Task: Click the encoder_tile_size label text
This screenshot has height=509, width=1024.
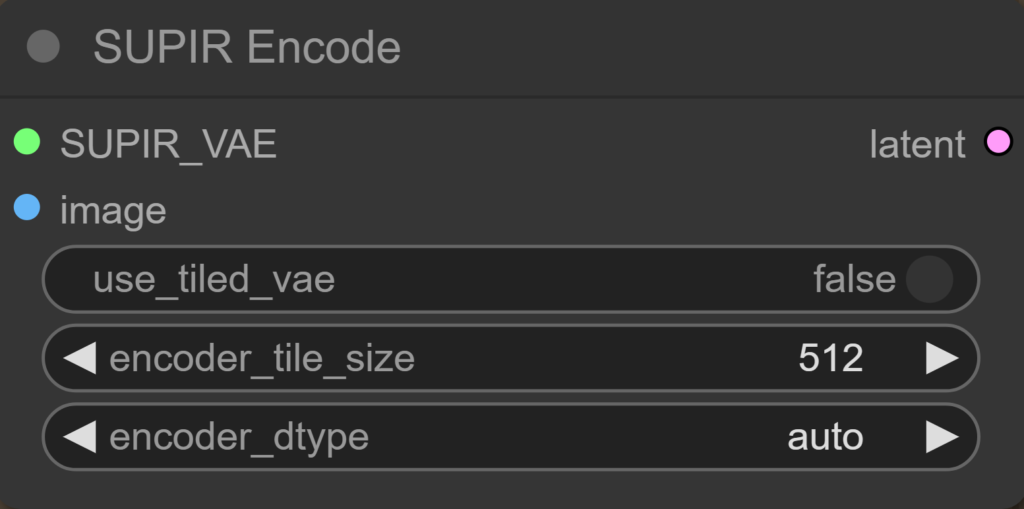Action: coord(262,358)
